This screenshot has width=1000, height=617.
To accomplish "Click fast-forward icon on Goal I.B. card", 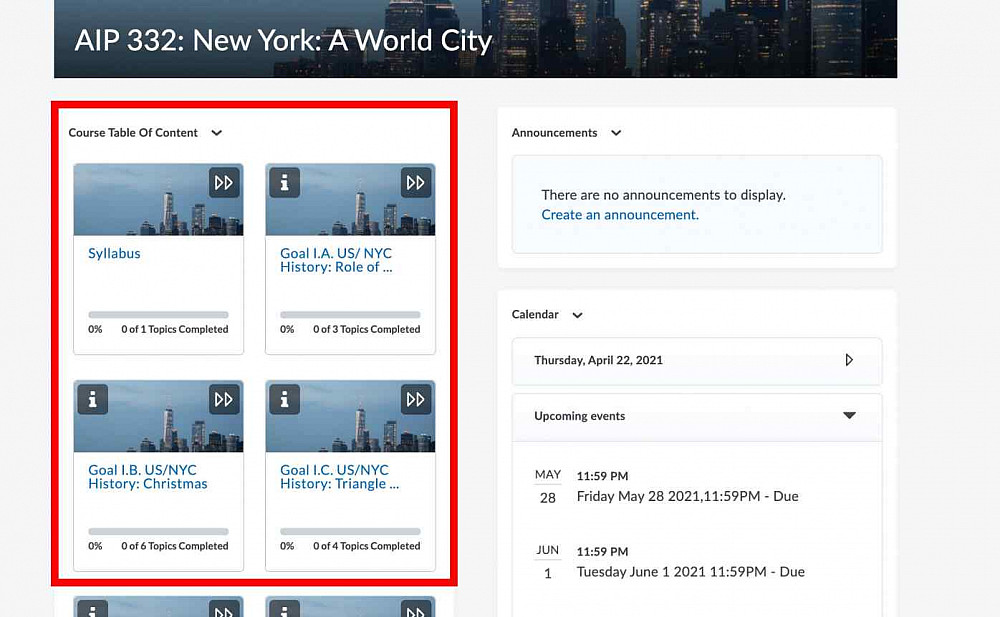I will [x=224, y=399].
